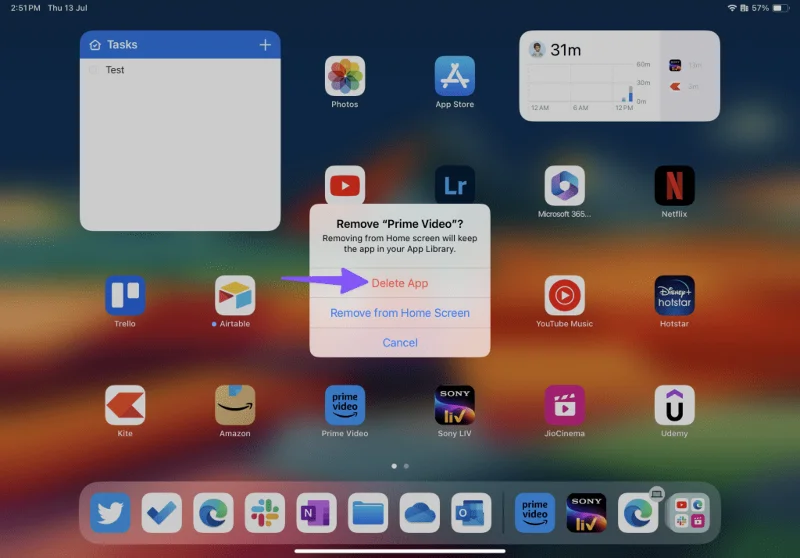800x558 pixels.
Task: Tap the Prime Video home screen icon
Action: (x=345, y=405)
